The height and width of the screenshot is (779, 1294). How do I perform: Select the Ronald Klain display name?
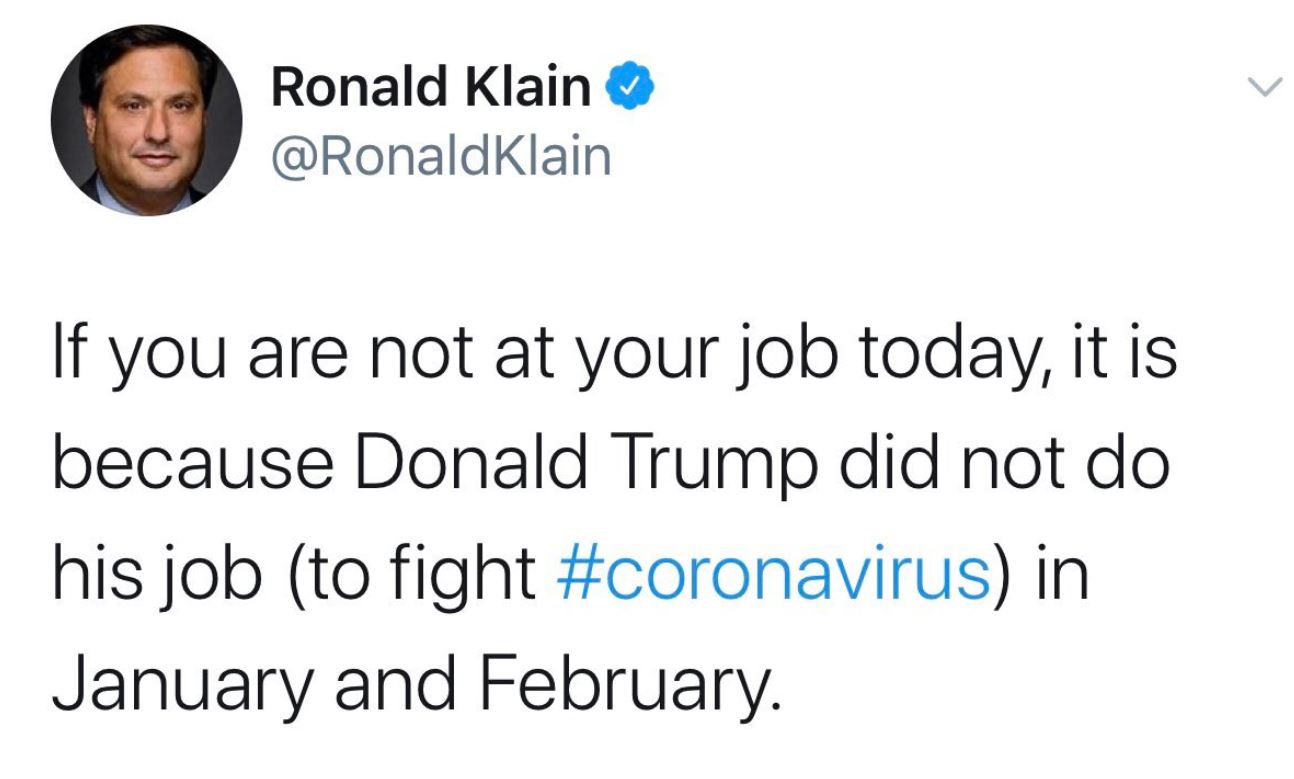coord(432,87)
